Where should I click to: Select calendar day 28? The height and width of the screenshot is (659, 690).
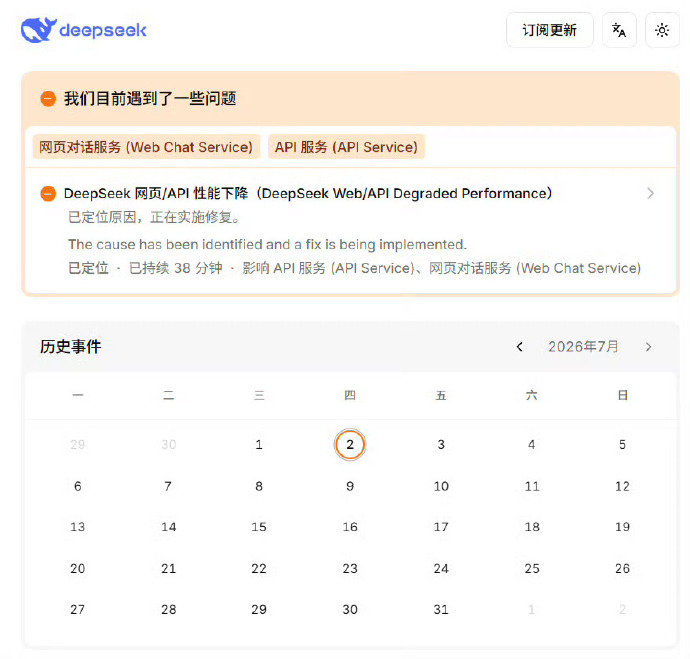[169, 609]
